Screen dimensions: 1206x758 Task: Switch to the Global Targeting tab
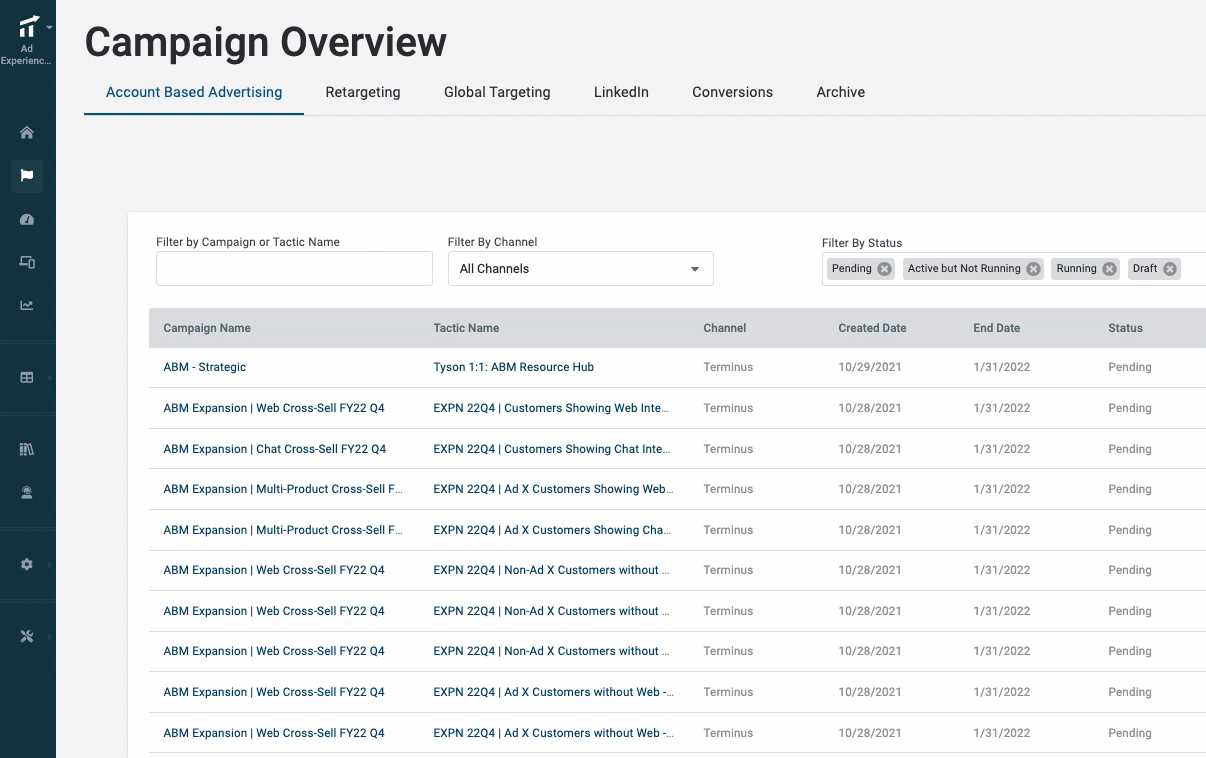[497, 92]
